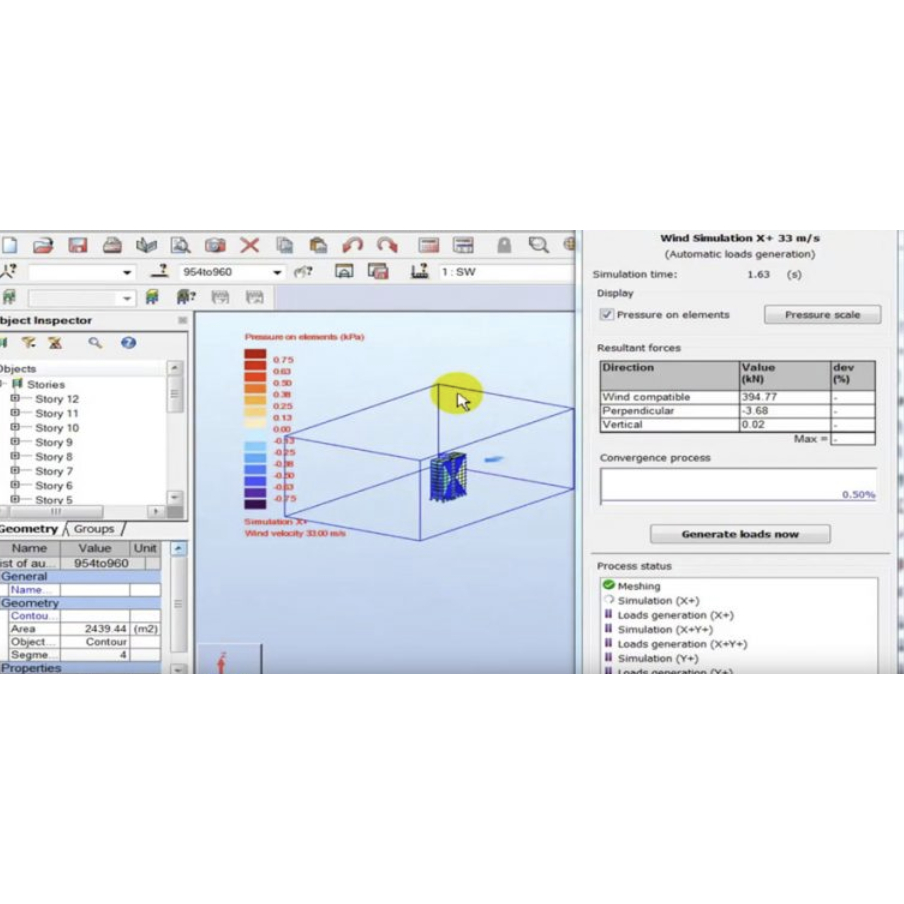Viewport: 904px width, 904px height.
Task: Click the Print icon in toolbar
Action: 112,245
